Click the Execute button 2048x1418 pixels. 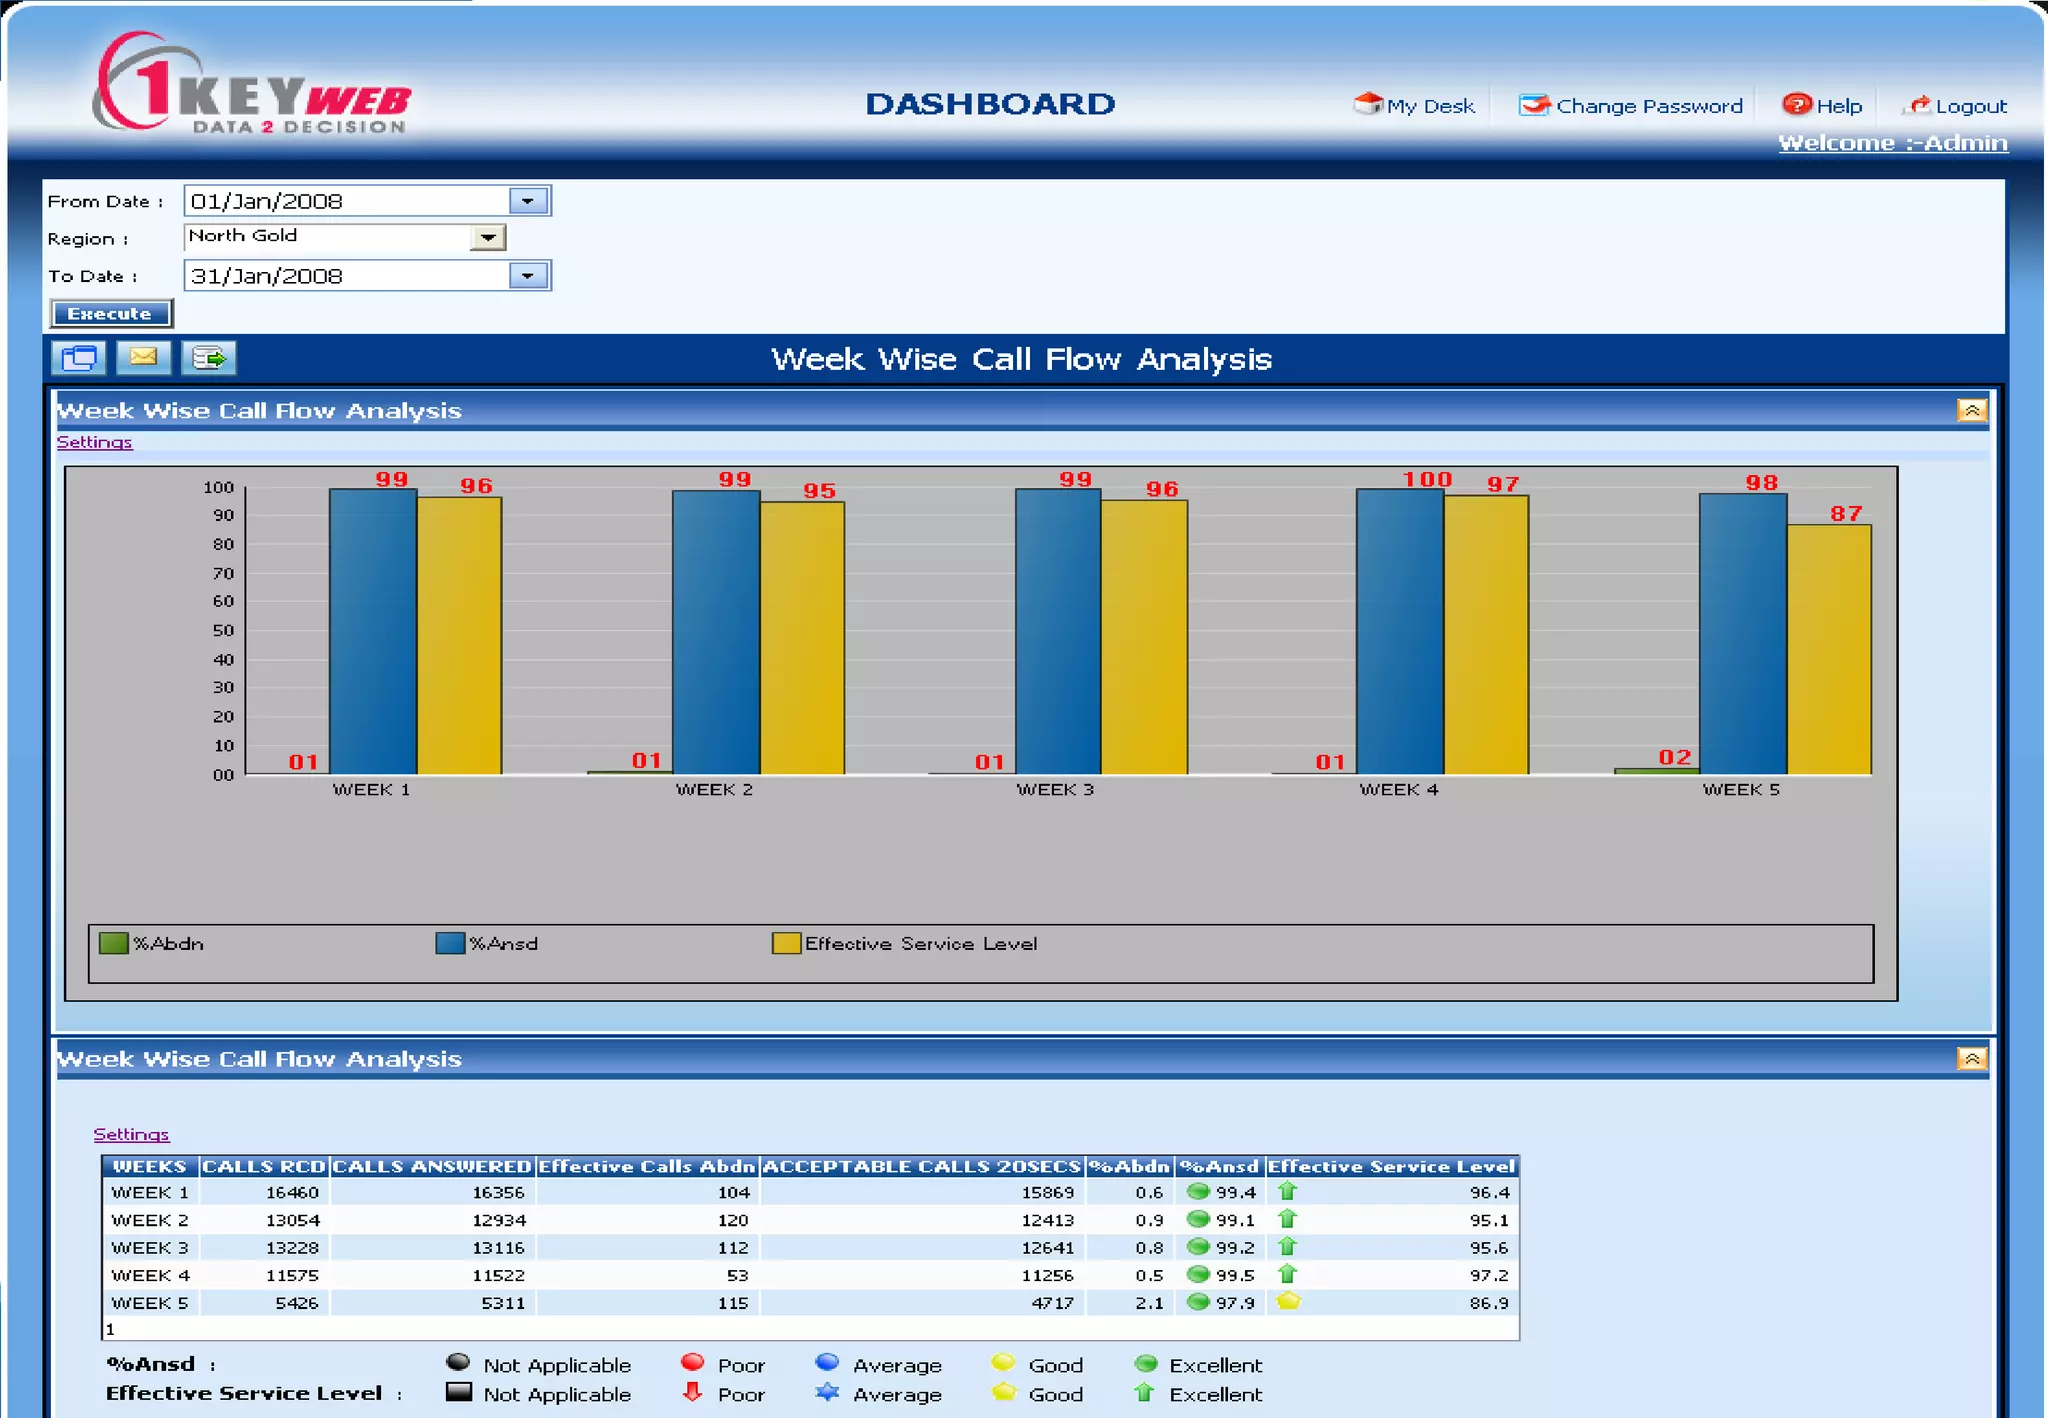point(110,314)
